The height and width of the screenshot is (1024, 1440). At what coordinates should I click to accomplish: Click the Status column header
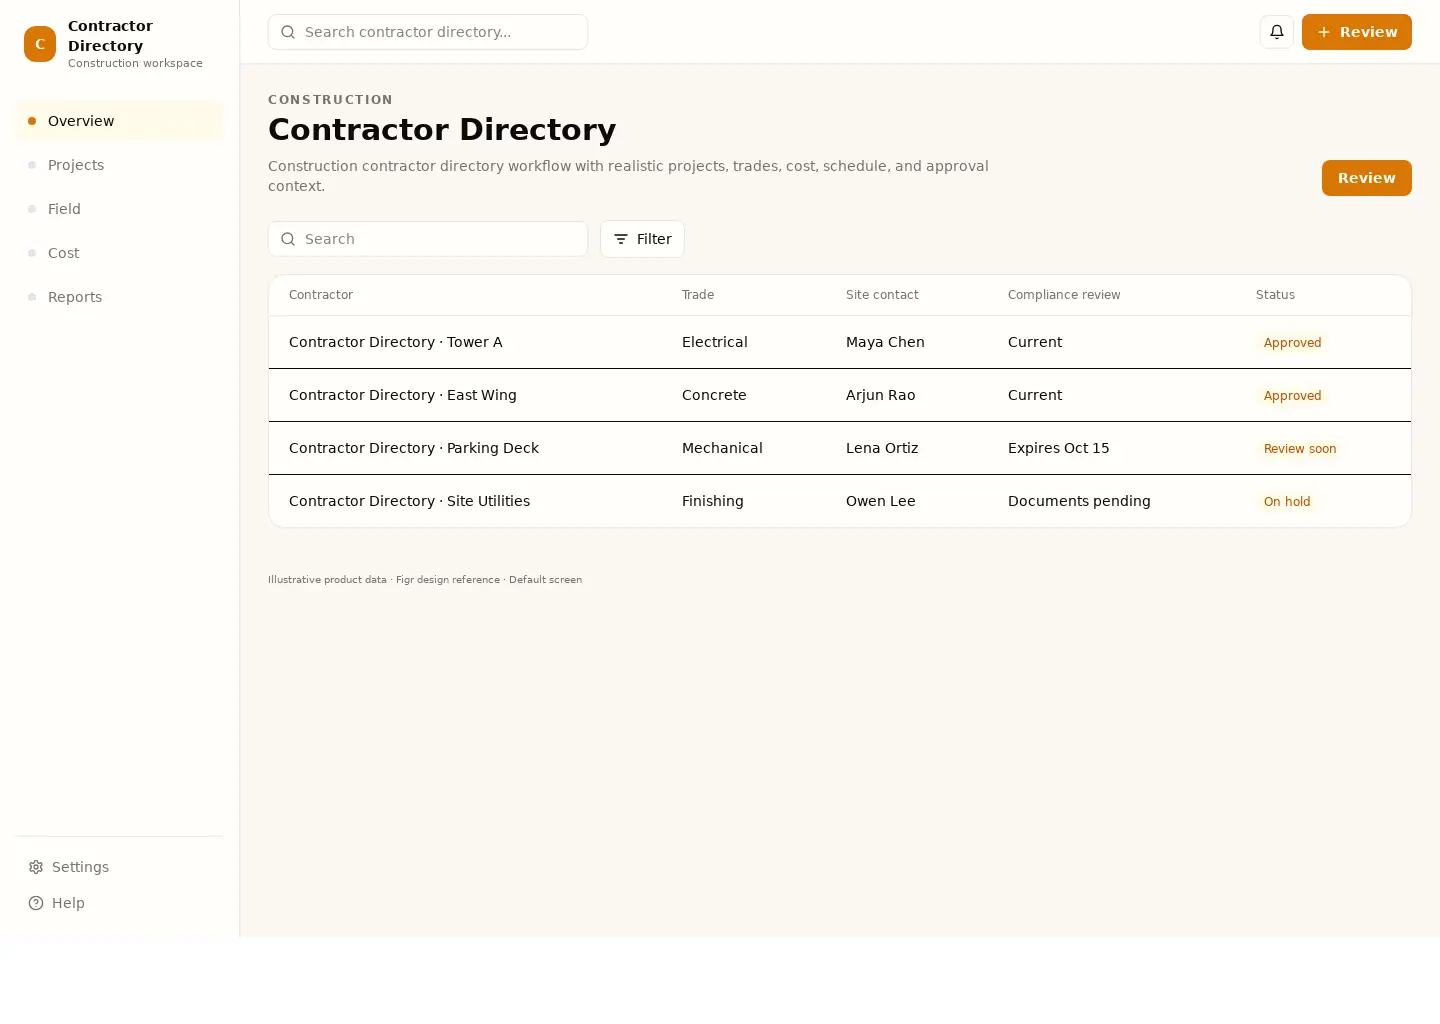[1275, 295]
